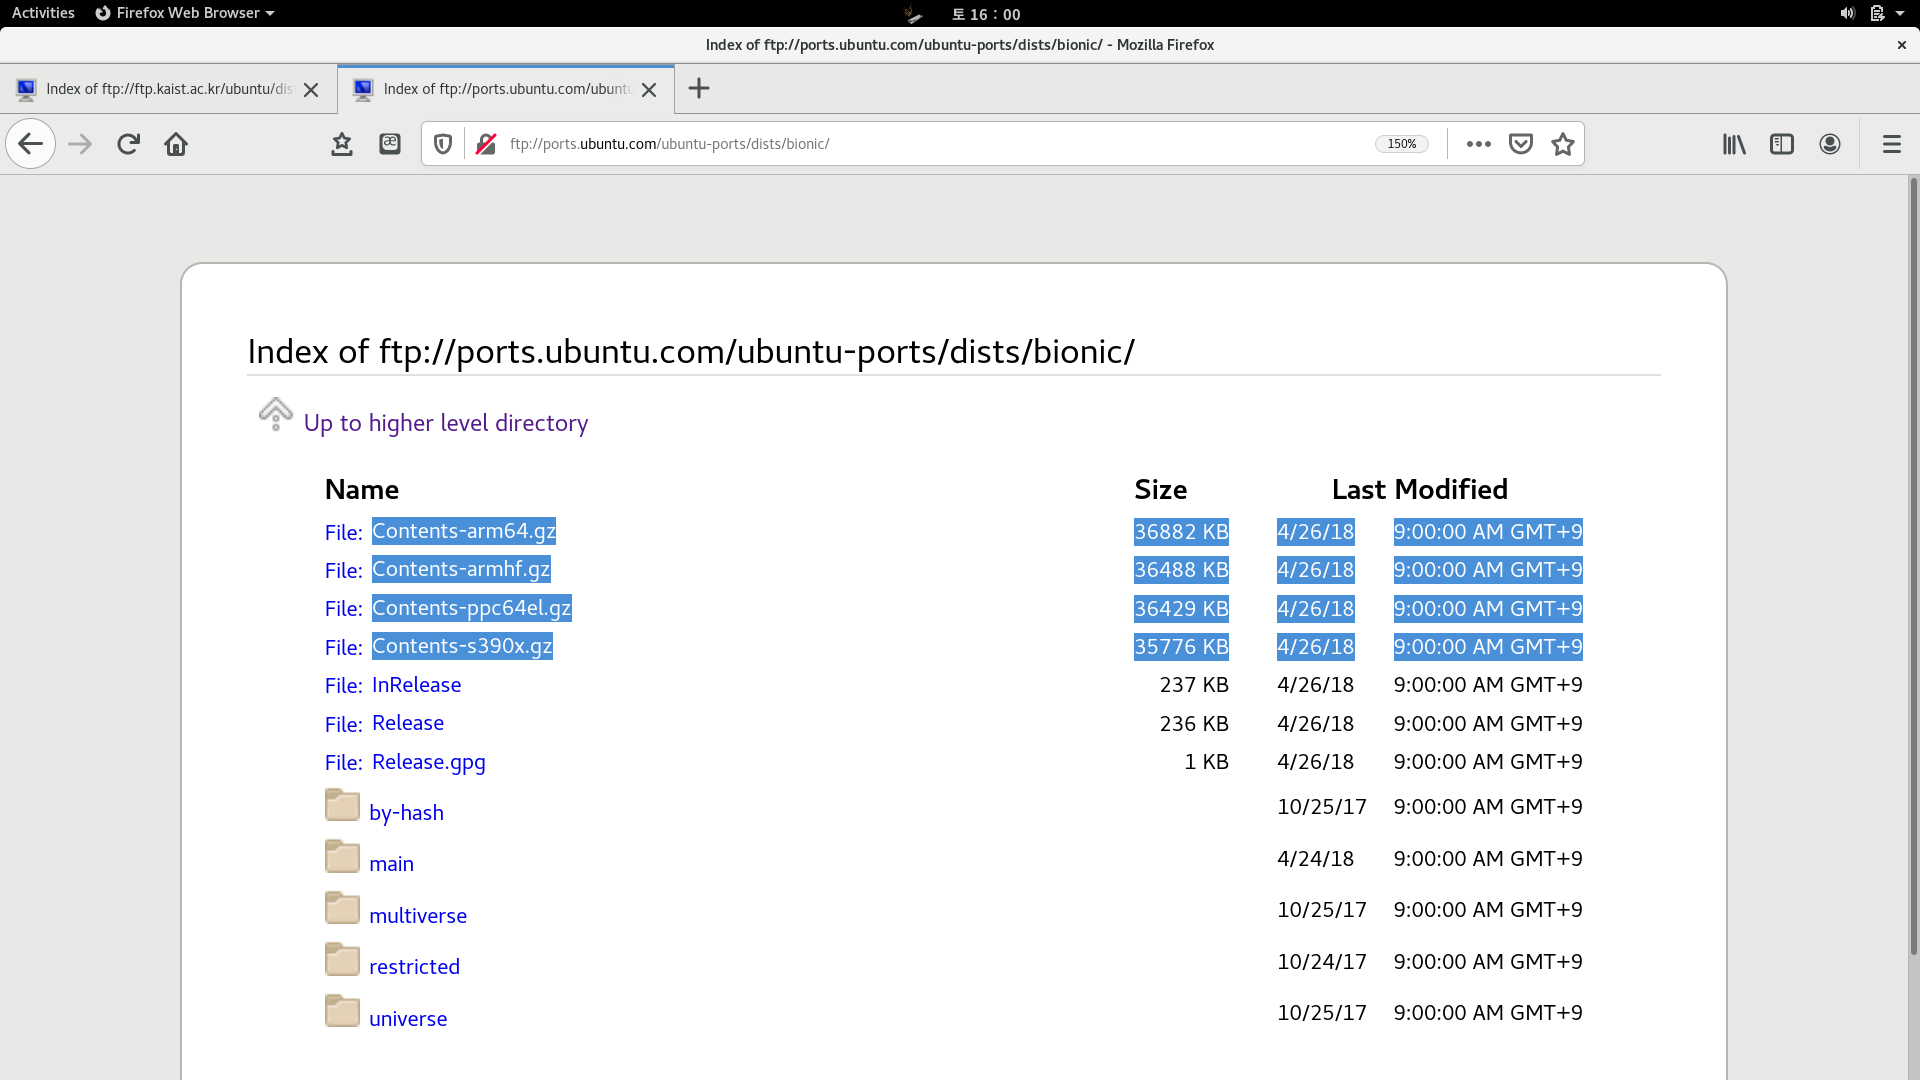This screenshot has width=1920, height=1080.
Task: Open Contents-s390x.gz file link
Action: [x=462, y=646]
